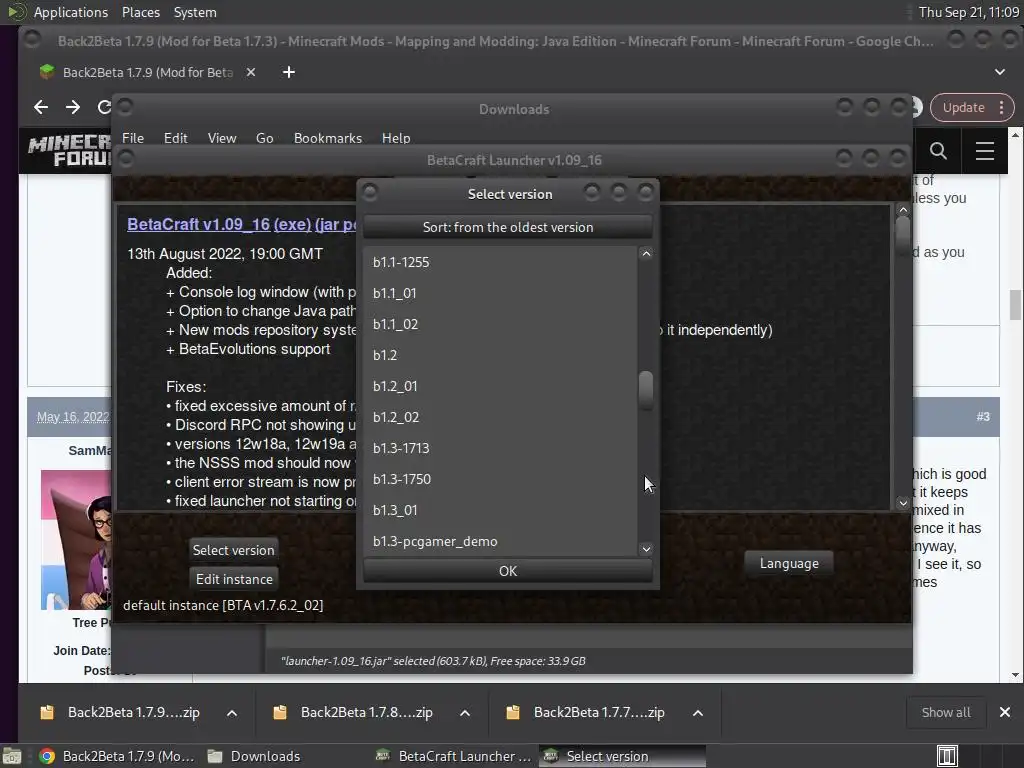Expand options for Back2Beta 1.7.8 zip download
This screenshot has width=1024, height=768.
465,712
